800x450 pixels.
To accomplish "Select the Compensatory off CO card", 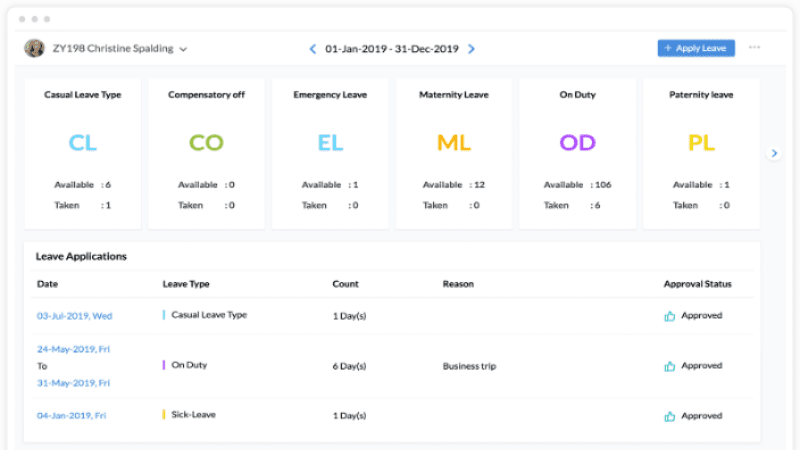I will [206, 153].
